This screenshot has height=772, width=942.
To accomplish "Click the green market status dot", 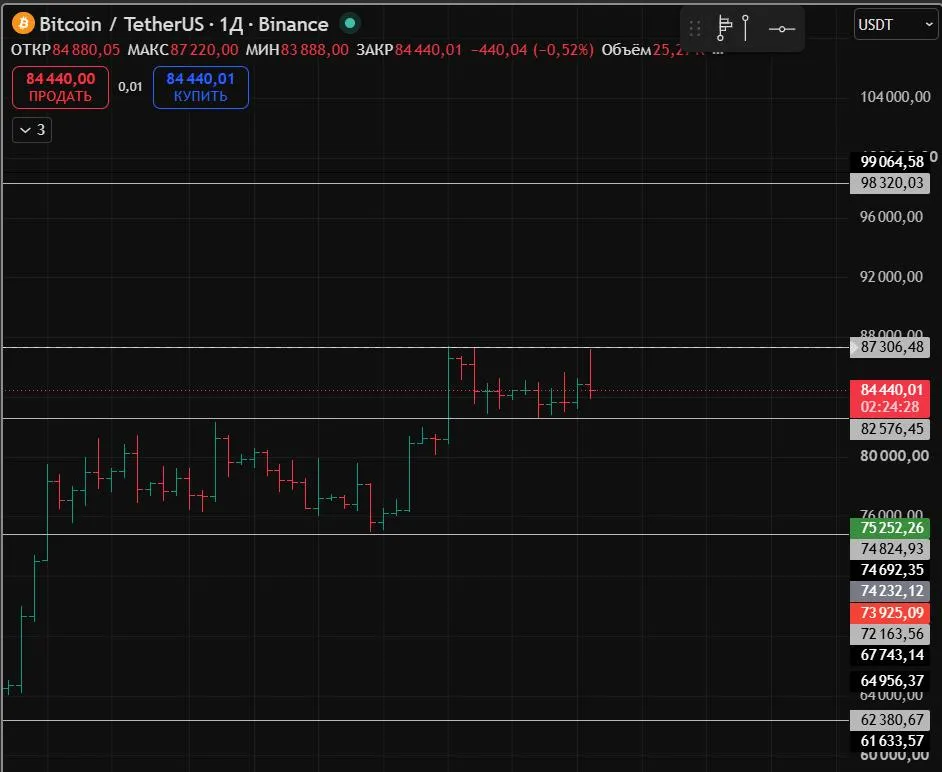I will 350,23.
